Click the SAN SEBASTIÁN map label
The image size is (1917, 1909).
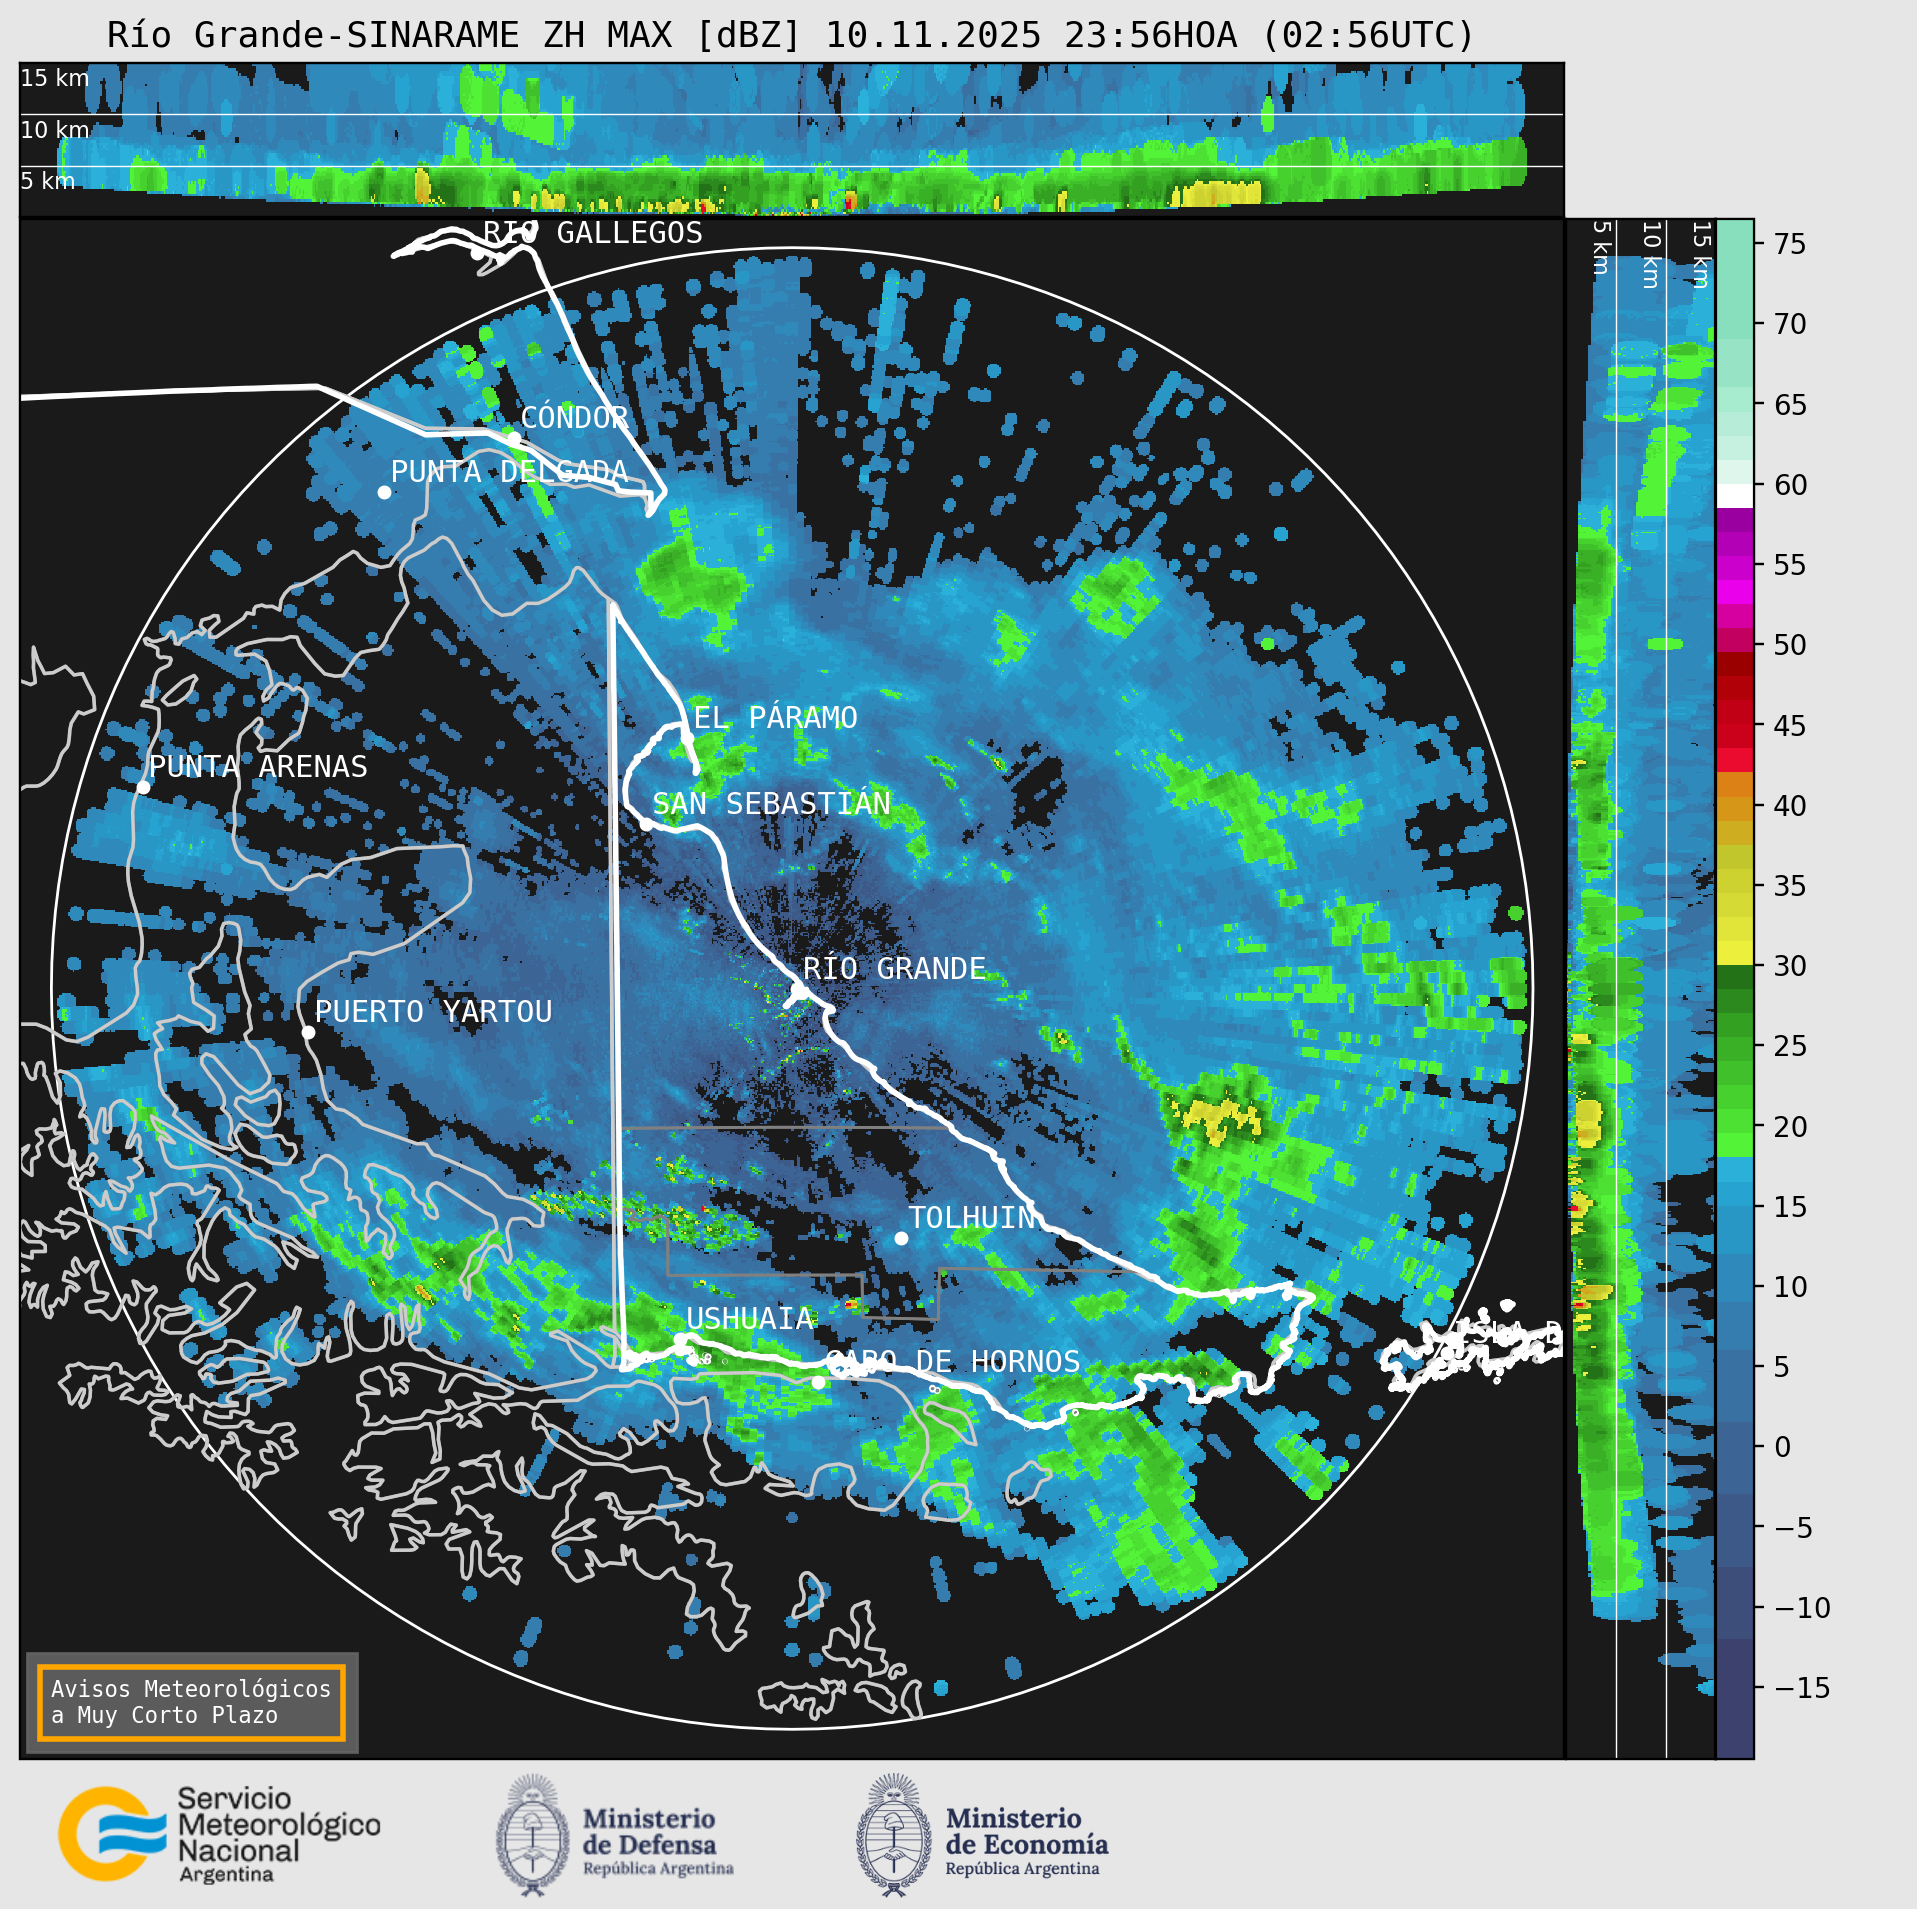click(x=771, y=803)
